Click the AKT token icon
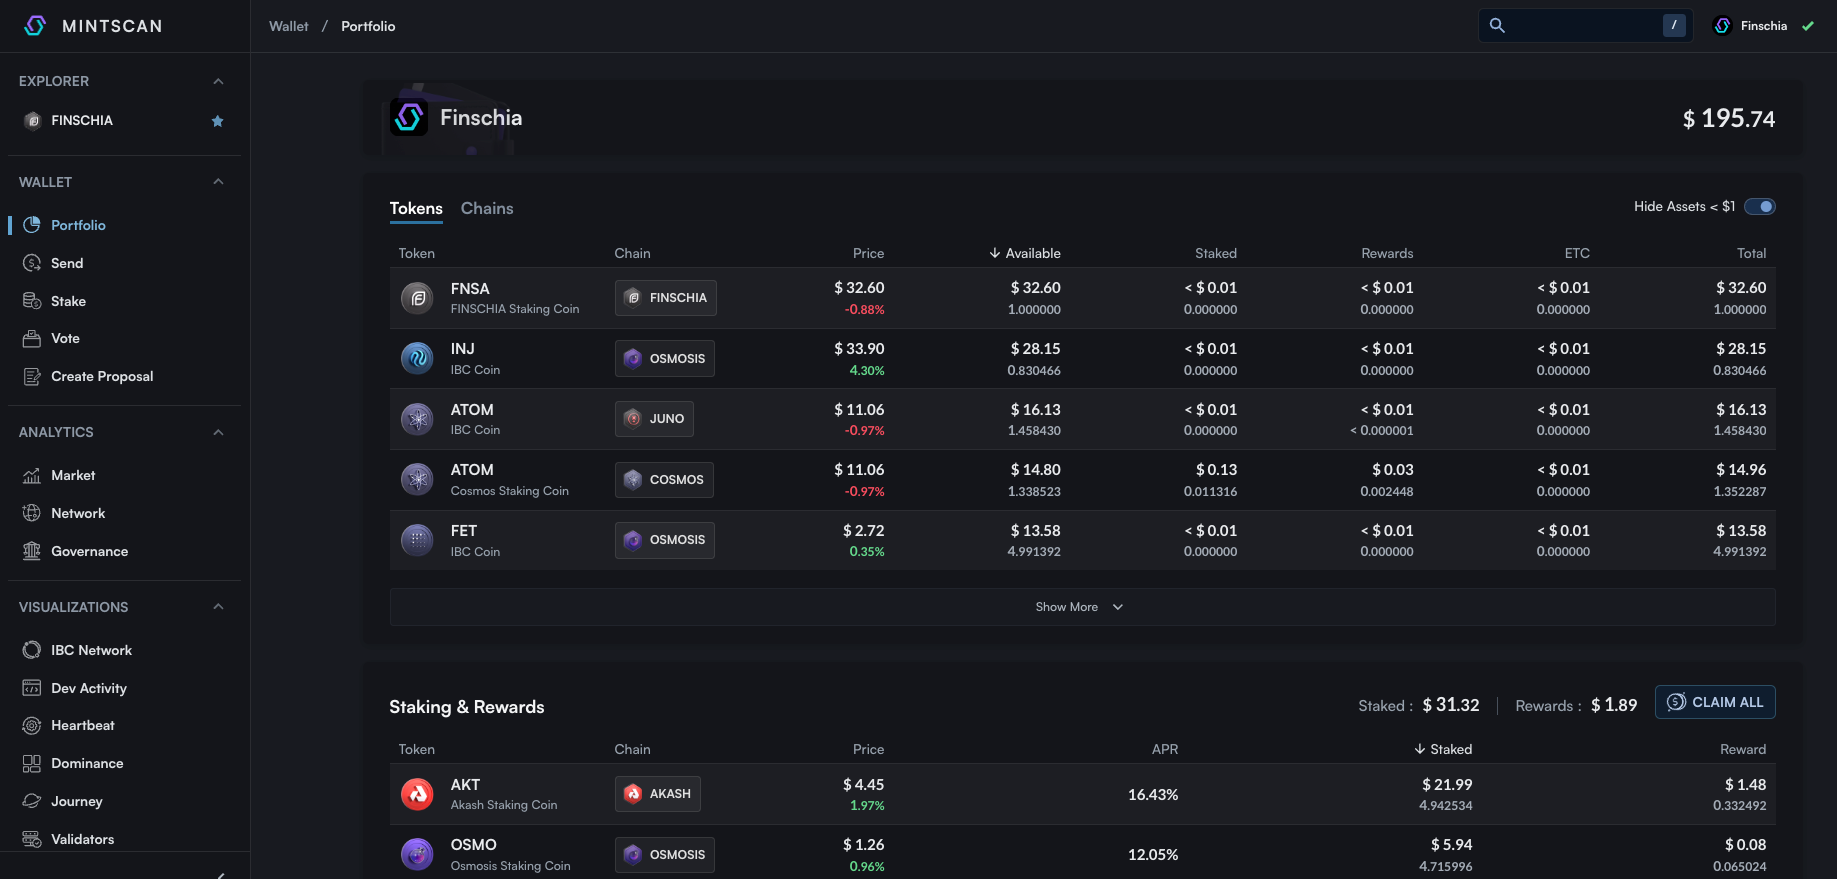 point(417,794)
